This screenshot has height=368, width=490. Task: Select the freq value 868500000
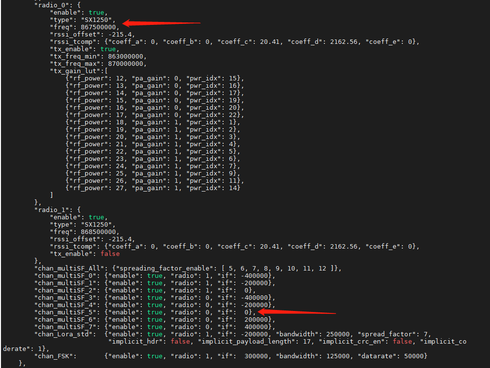(x=99, y=232)
